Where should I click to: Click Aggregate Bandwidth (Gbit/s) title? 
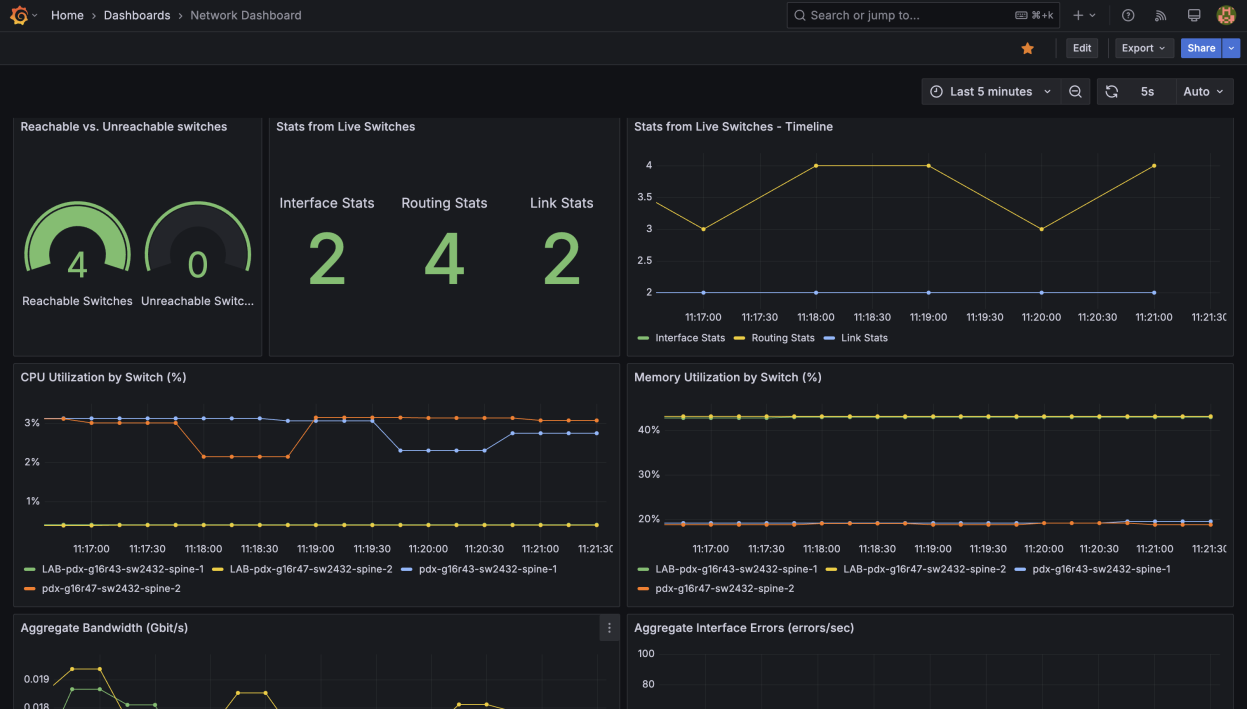click(x=104, y=628)
